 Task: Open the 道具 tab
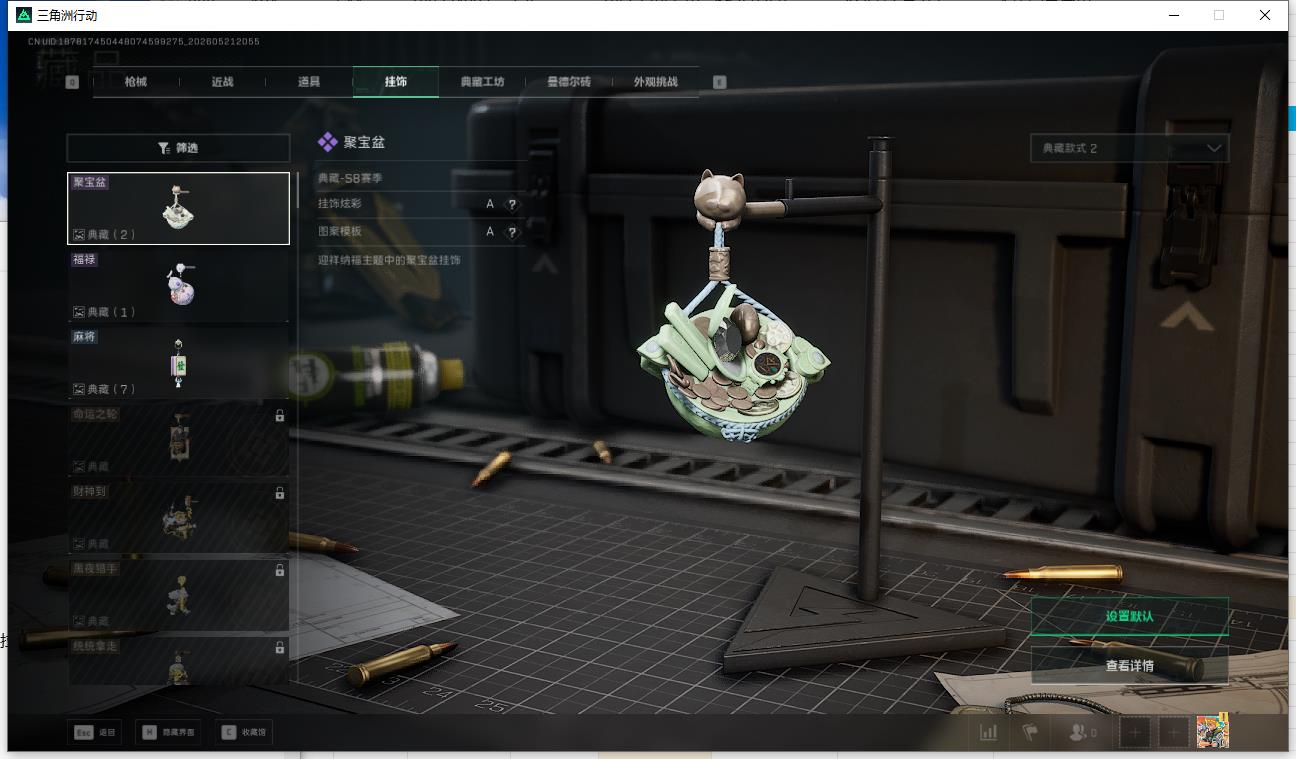(x=309, y=82)
